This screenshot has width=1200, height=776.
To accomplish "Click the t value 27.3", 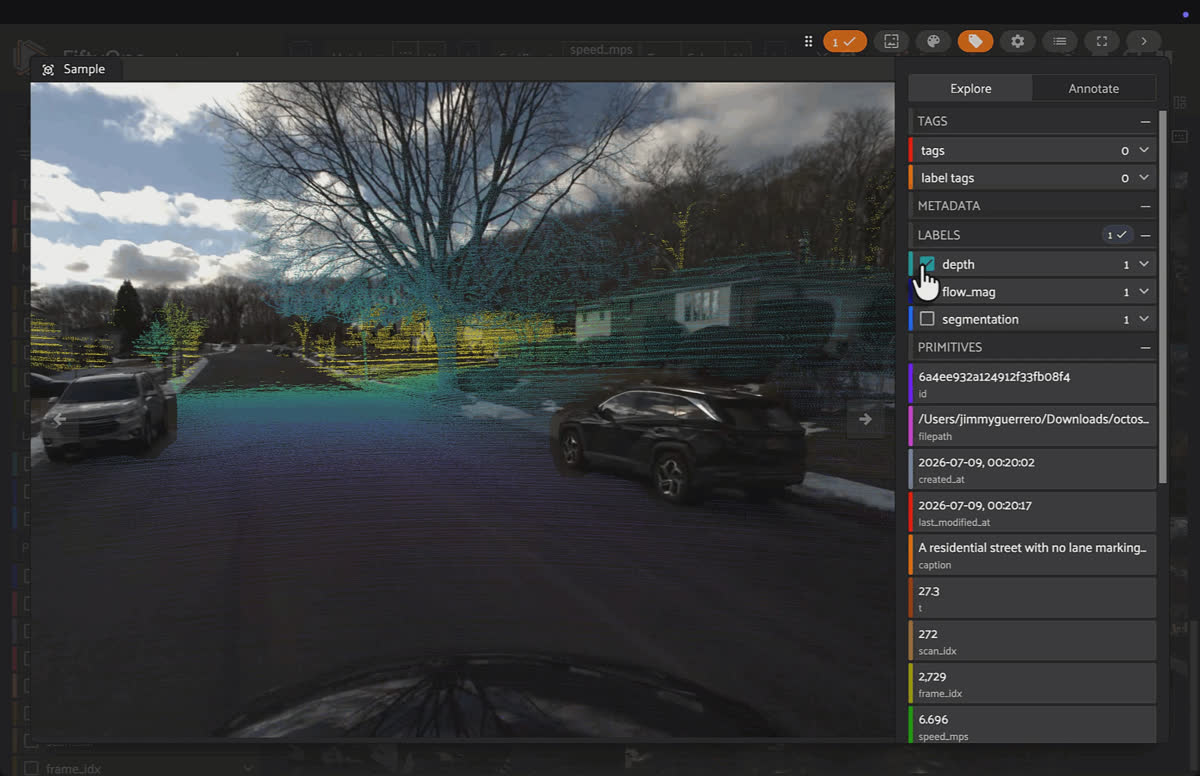I will point(929,591).
